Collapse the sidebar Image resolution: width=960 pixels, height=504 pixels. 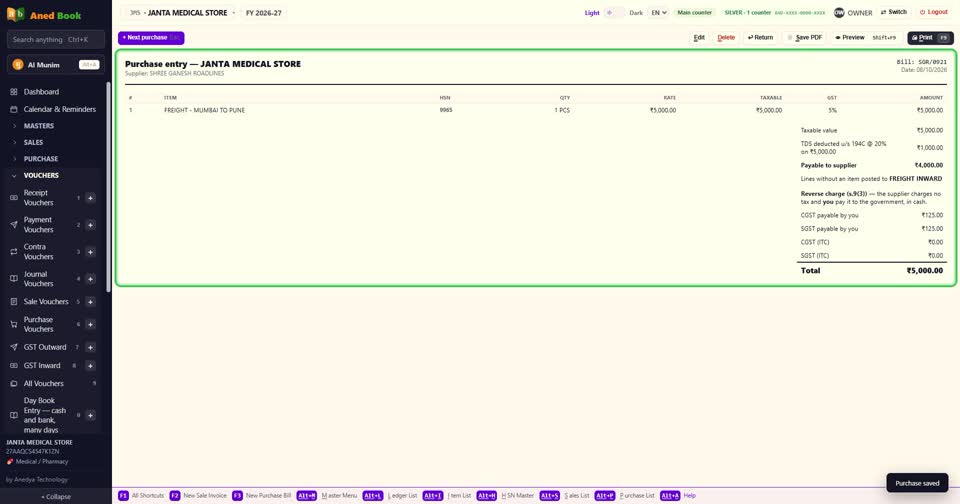(x=56, y=497)
